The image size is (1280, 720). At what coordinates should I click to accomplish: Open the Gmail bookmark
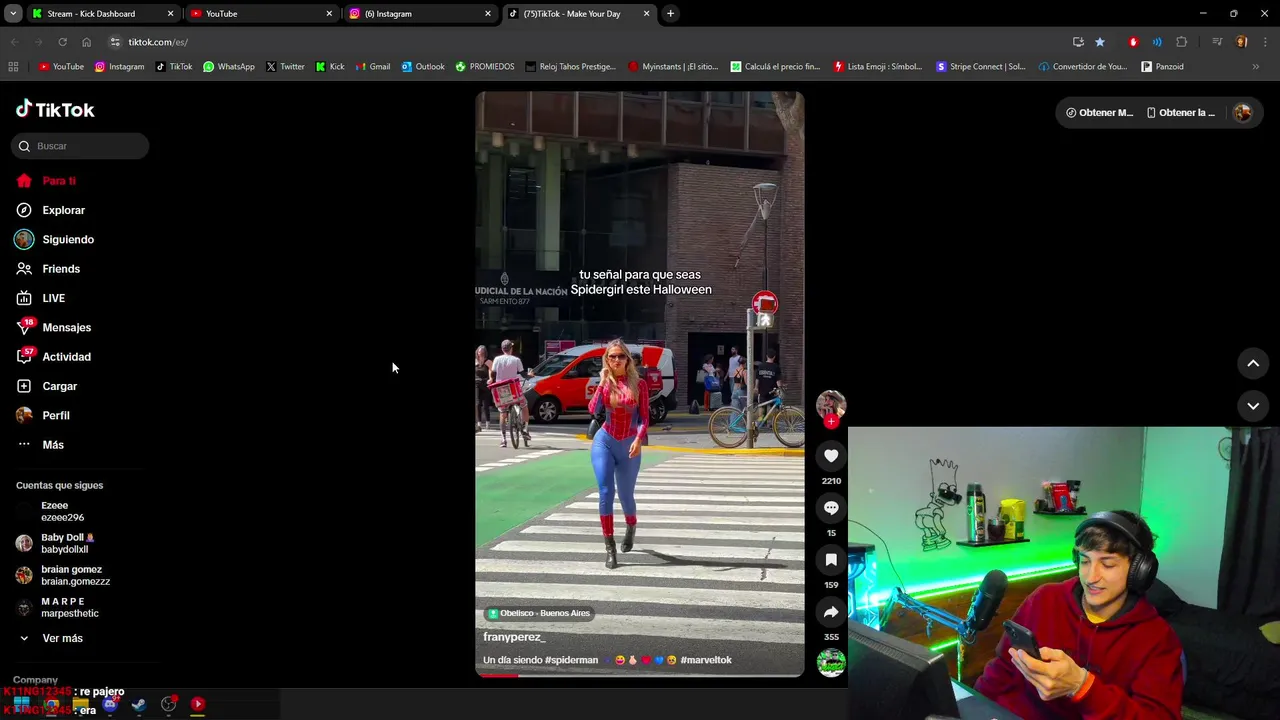(x=372, y=67)
